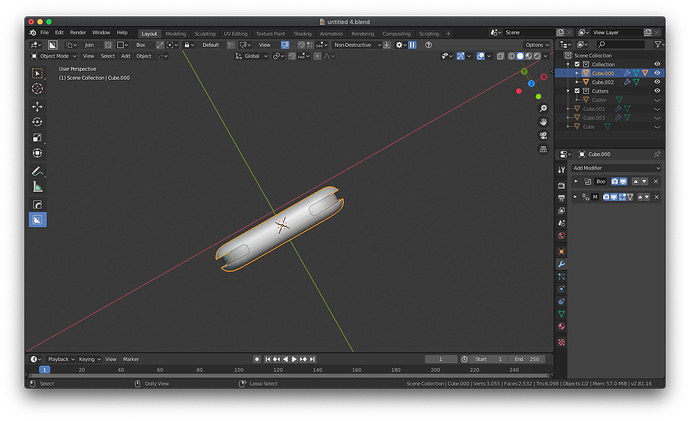Open the Non-Destructive dropdown
This screenshot has width=690, height=421.
[x=357, y=45]
